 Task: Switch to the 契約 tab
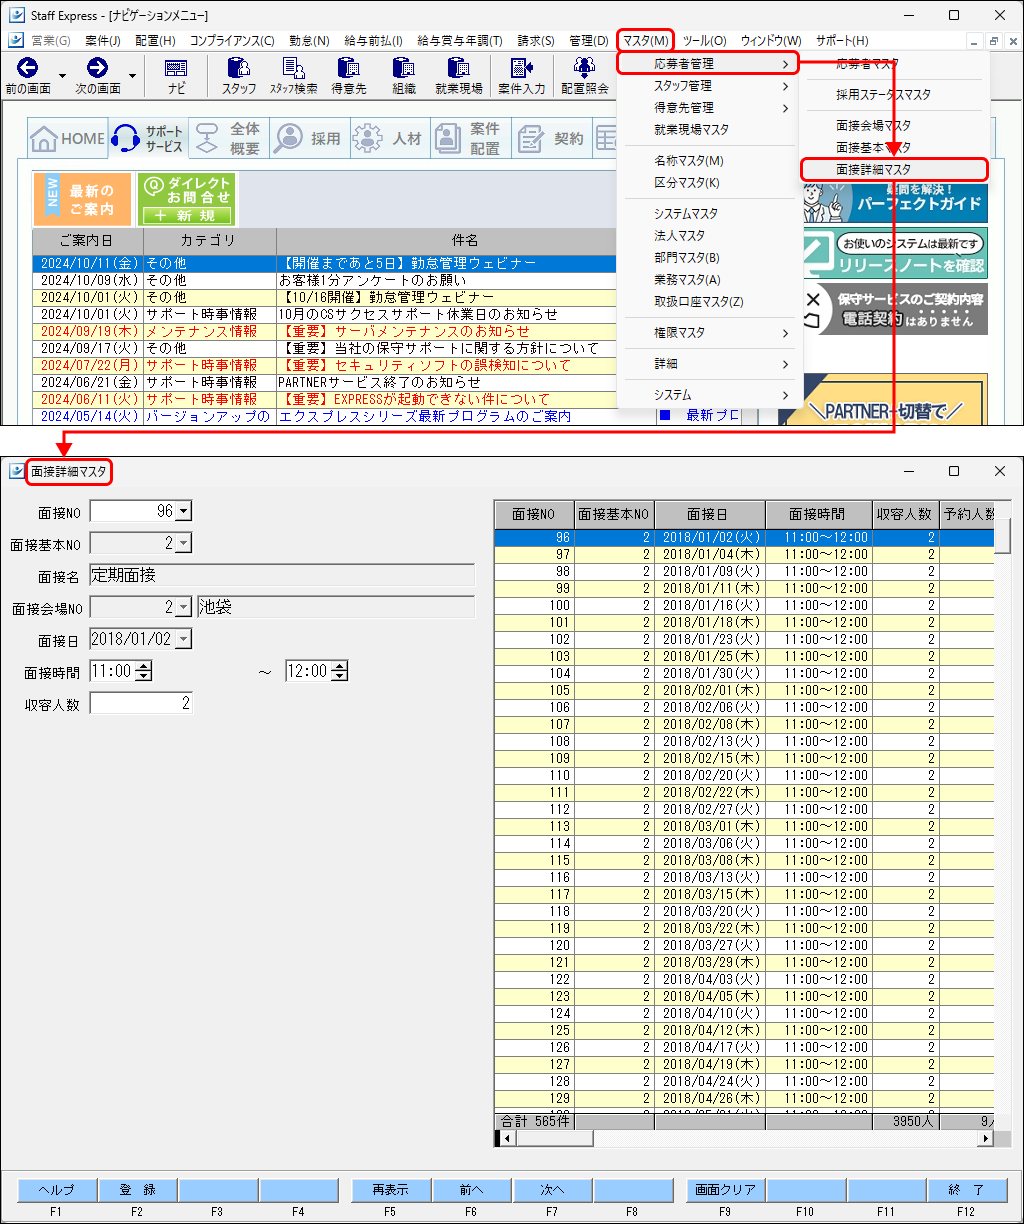551,139
